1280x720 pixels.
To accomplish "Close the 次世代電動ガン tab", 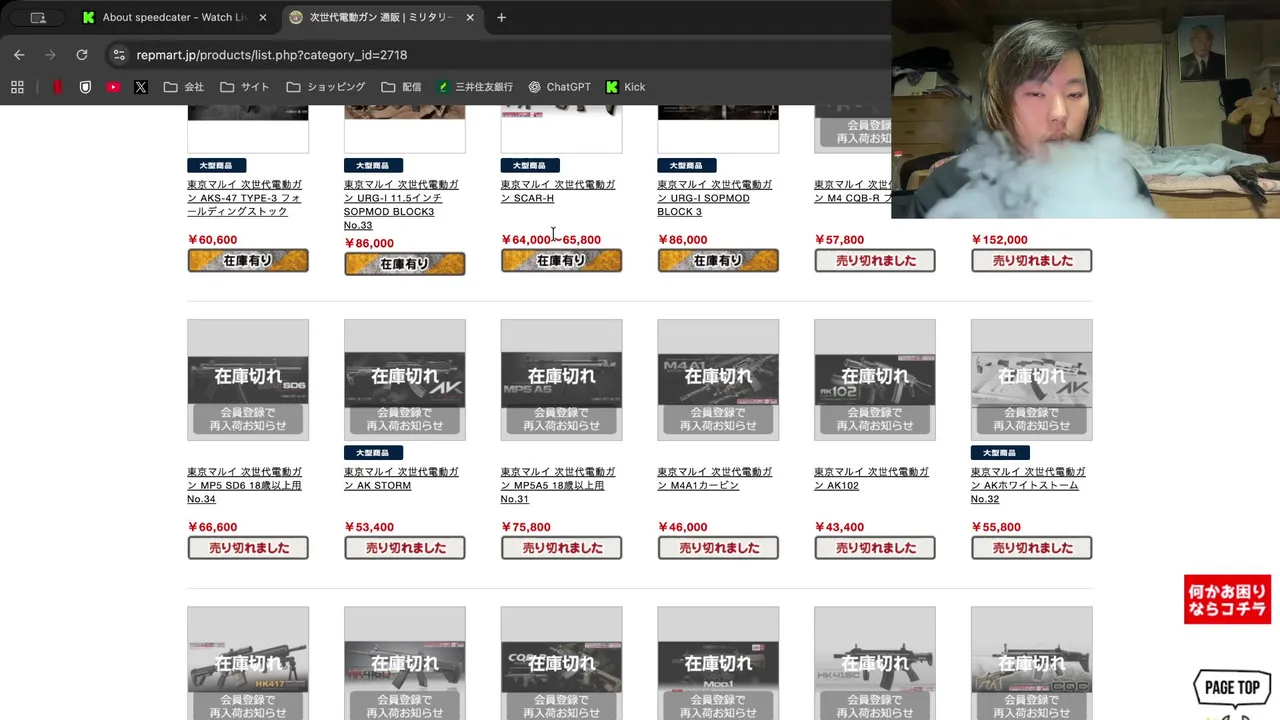I will click(x=470, y=17).
